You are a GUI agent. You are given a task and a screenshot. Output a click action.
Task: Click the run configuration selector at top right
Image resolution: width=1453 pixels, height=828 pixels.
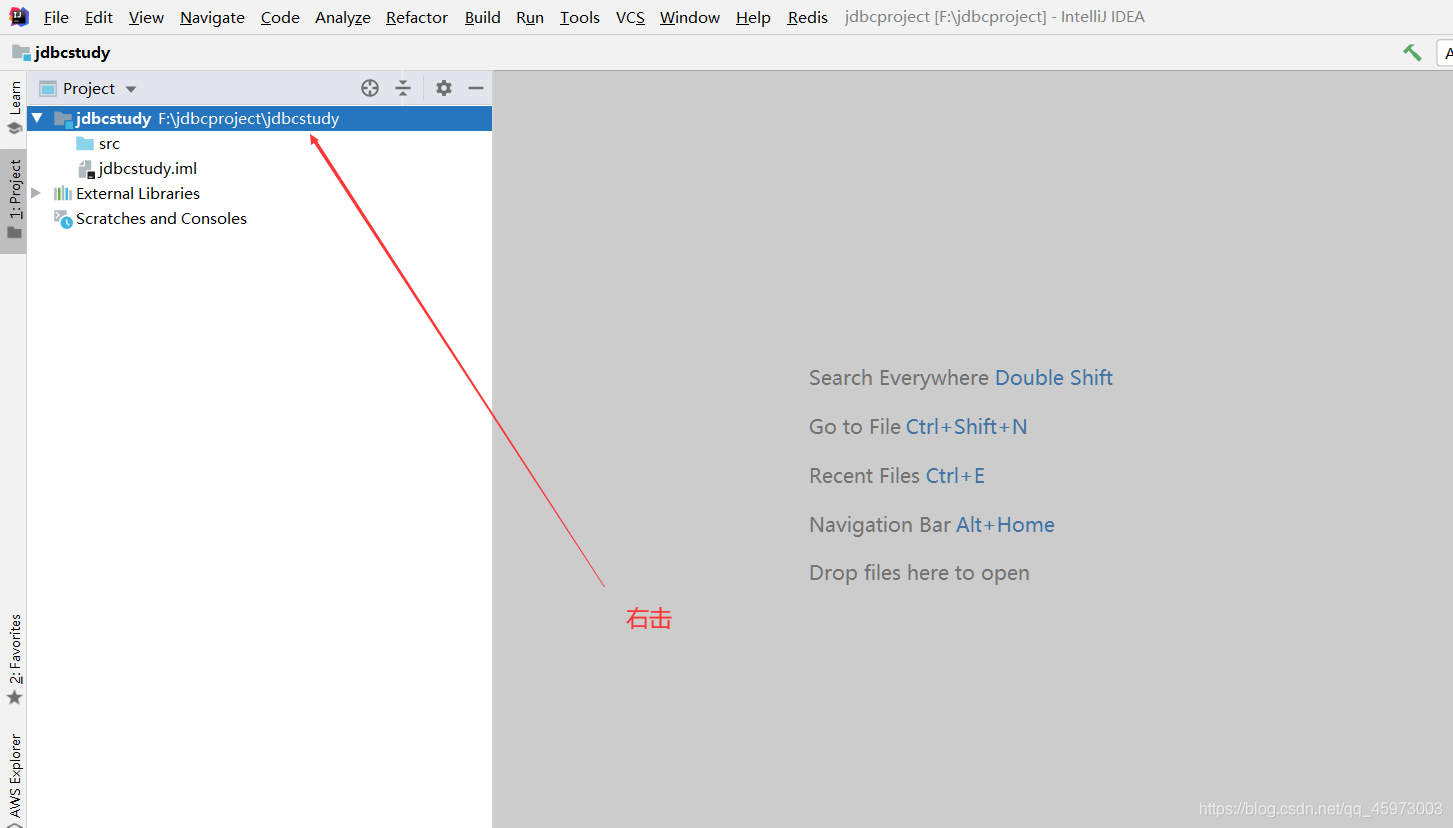point(1445,52)
